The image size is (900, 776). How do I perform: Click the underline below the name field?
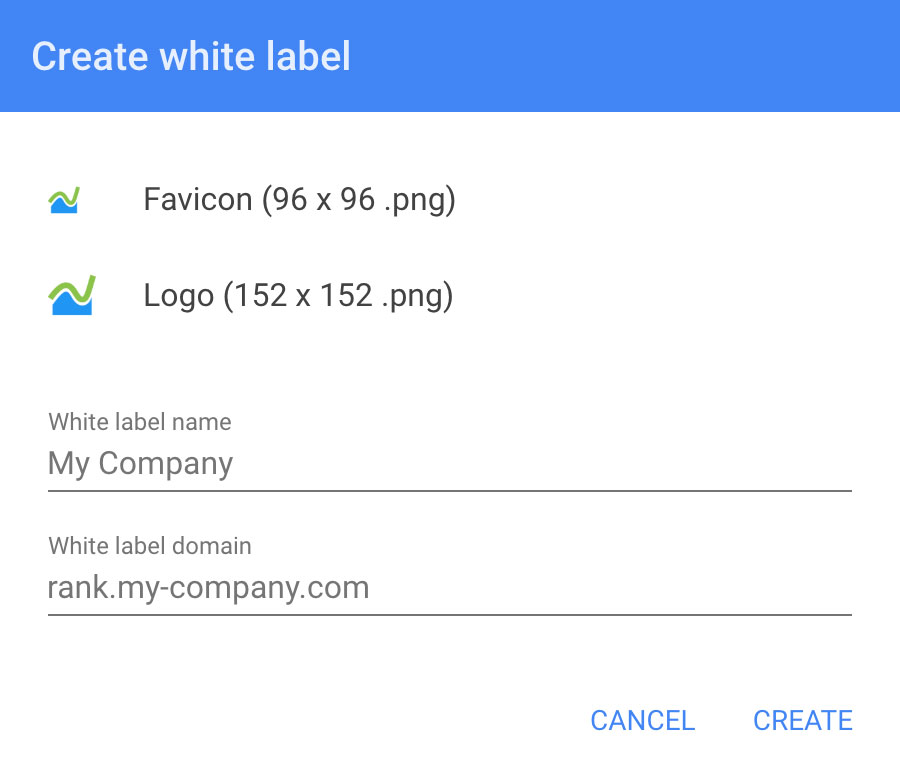[x=450, y=491]
